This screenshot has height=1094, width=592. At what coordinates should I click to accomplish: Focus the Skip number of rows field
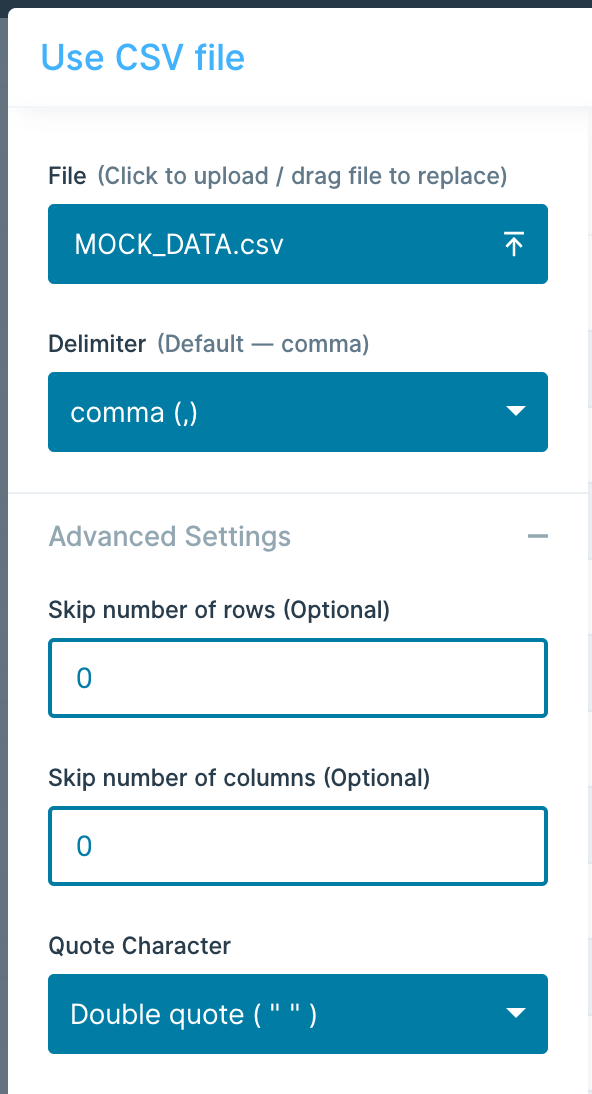[x=298, y=678]
